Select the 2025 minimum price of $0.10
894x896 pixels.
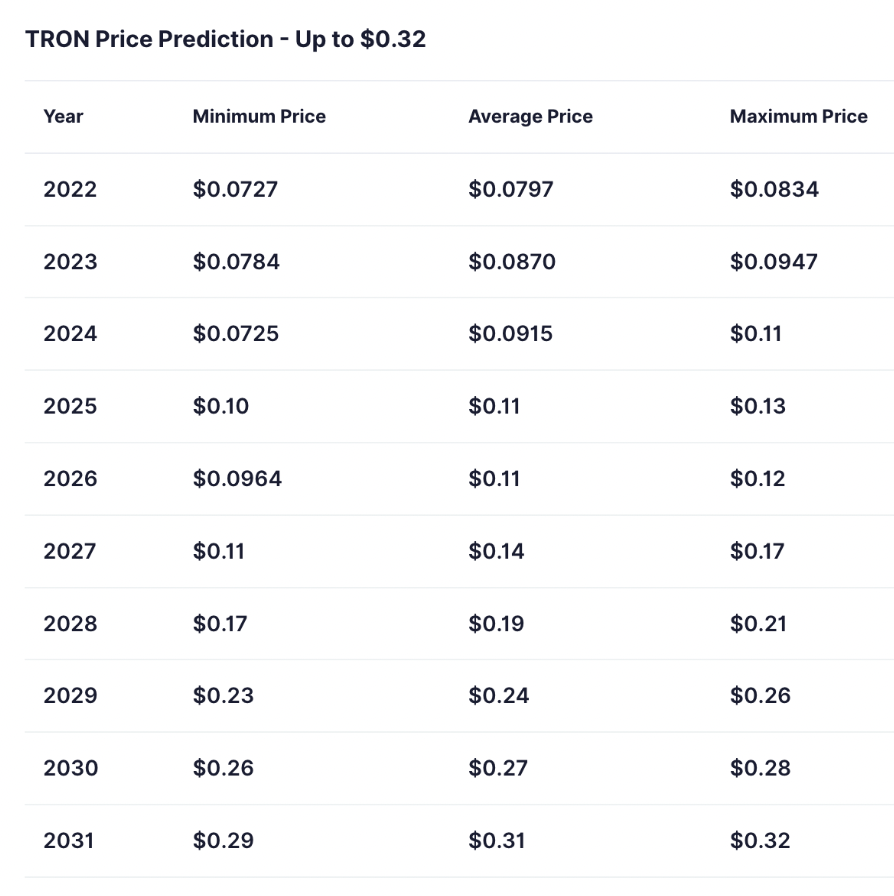pos(221,406)
